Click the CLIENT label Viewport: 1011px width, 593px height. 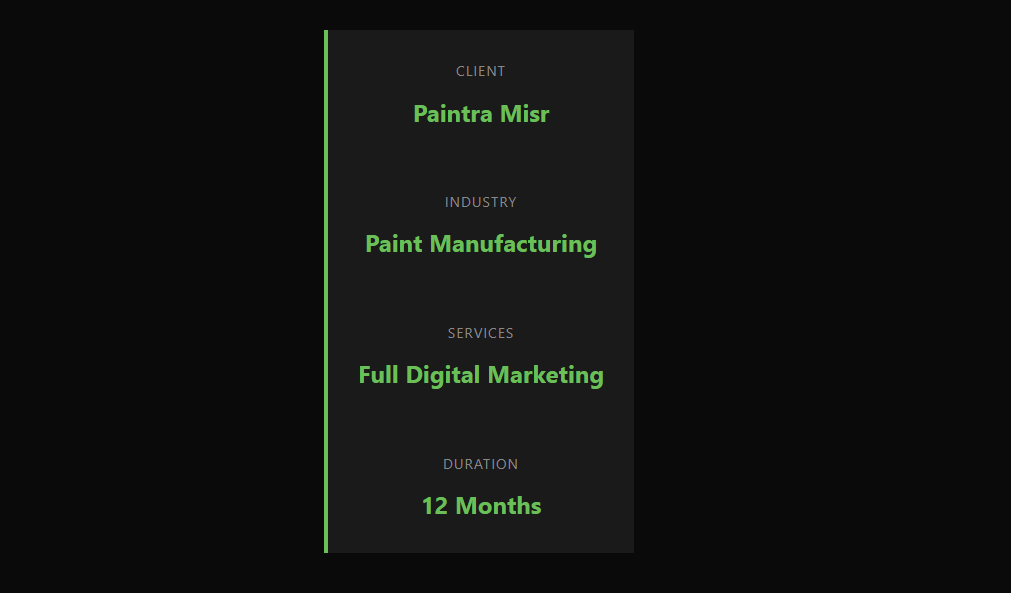pyautogui.click(x=481, y=71)
